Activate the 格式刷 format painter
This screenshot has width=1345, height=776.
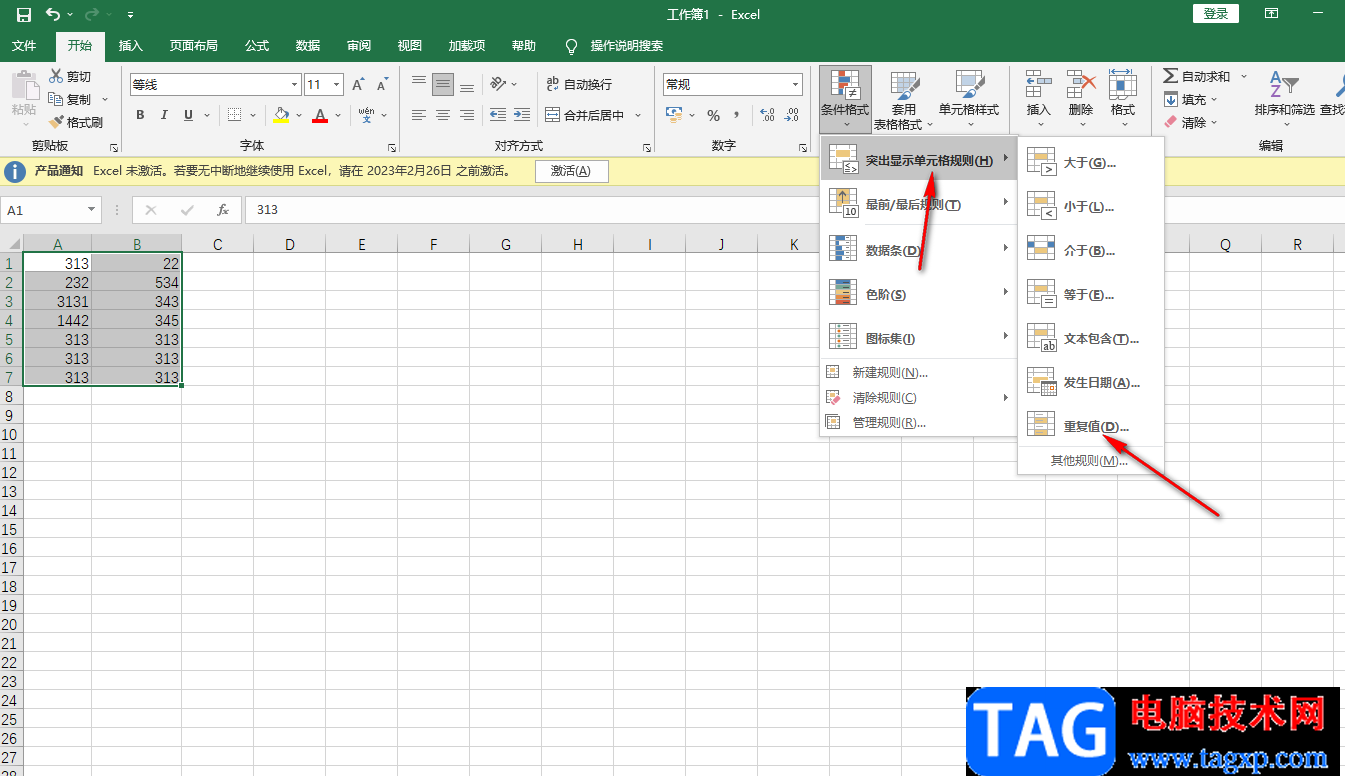tap(76, 122)
